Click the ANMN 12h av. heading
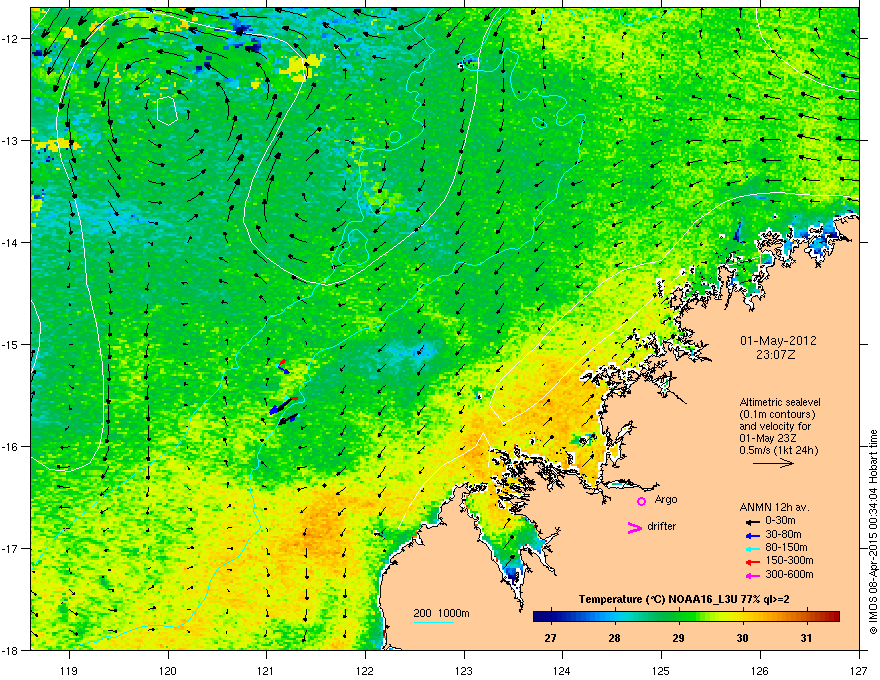880x680 pixels. [x=774, y=507]
